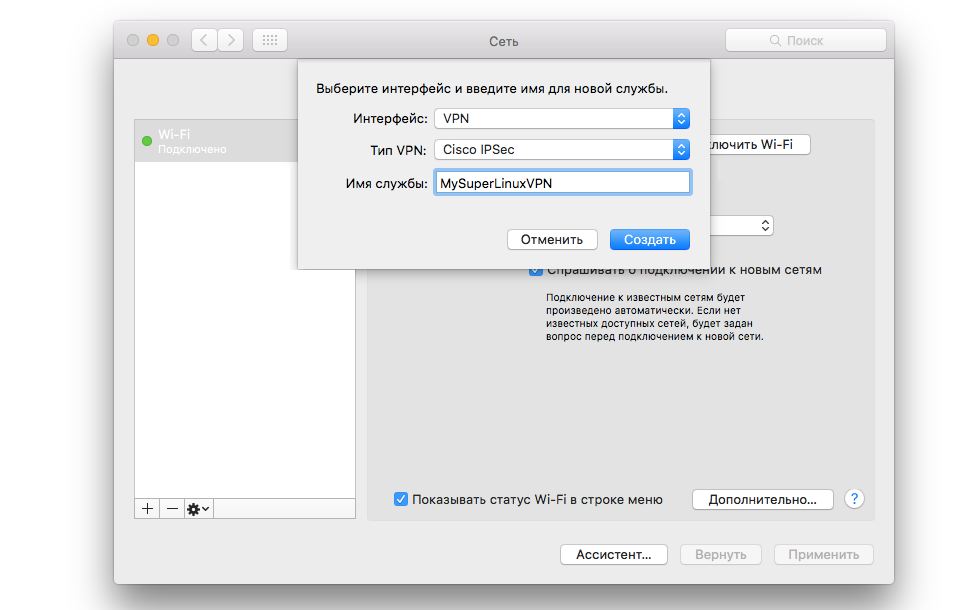960x610 pixels.
Task: Click the back navigation arrow
Action: (204, 40)
